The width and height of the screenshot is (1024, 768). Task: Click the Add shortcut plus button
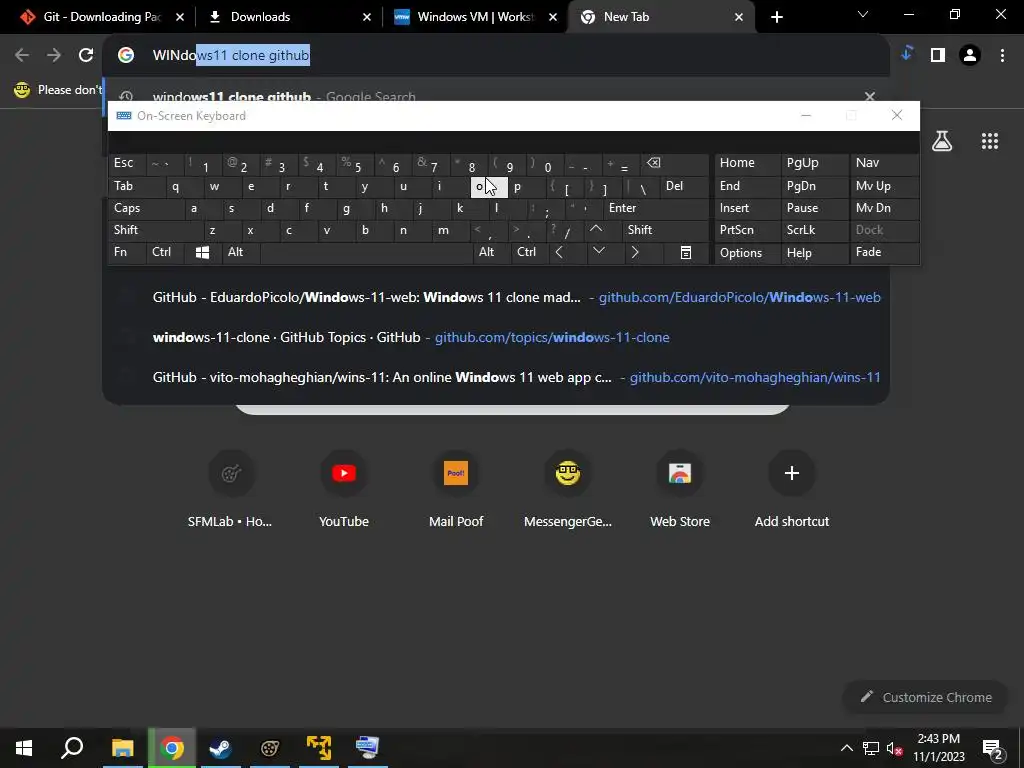tap(792, 473)
